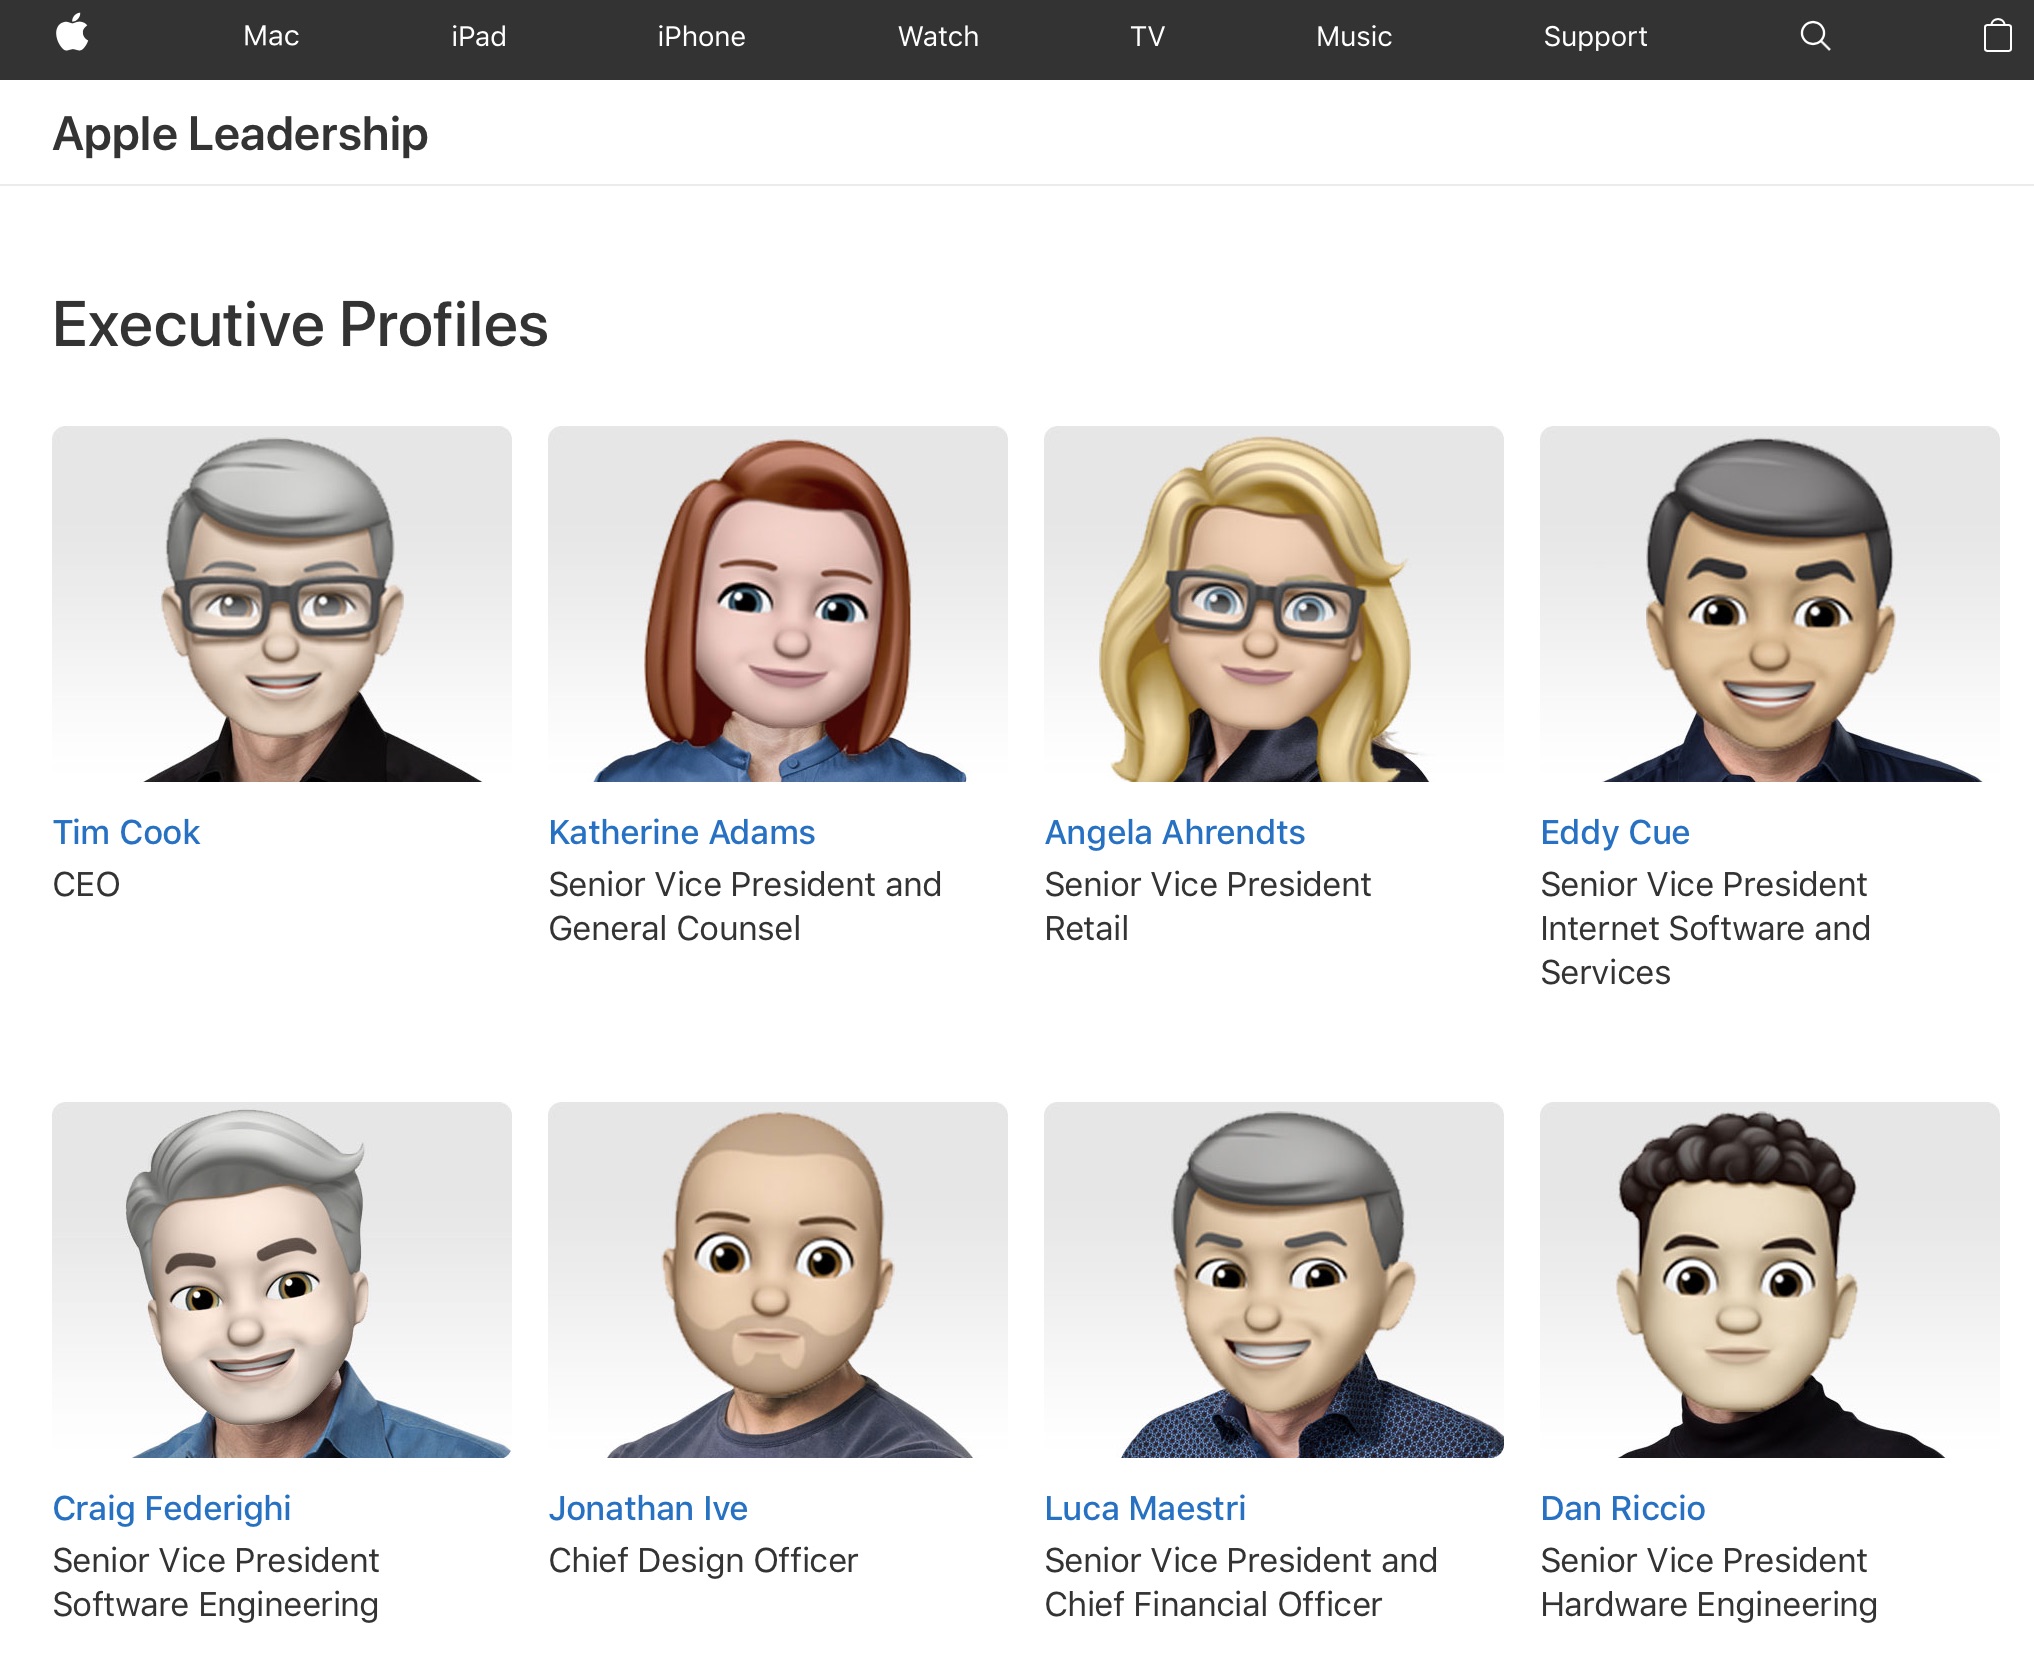Click the General Counsel title text
The image size is (2034, 1656).
(x=674, y=928)
